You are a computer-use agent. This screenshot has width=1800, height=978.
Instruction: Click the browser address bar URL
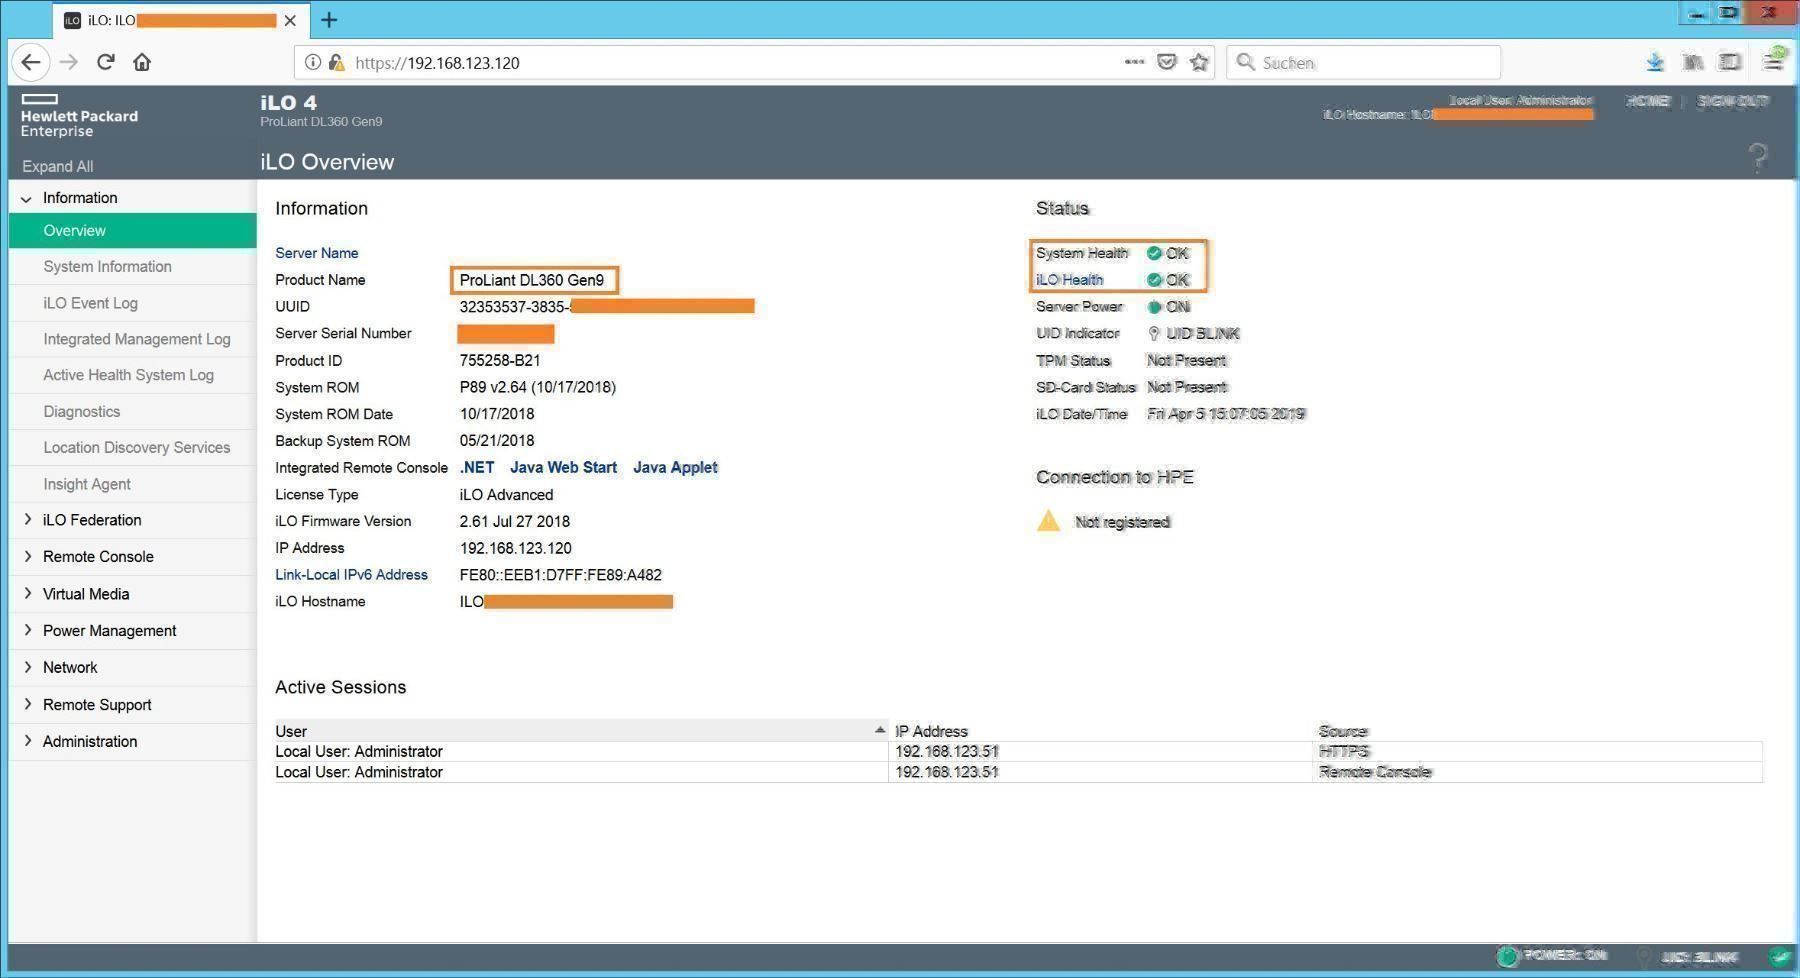[x=437, y=62]
